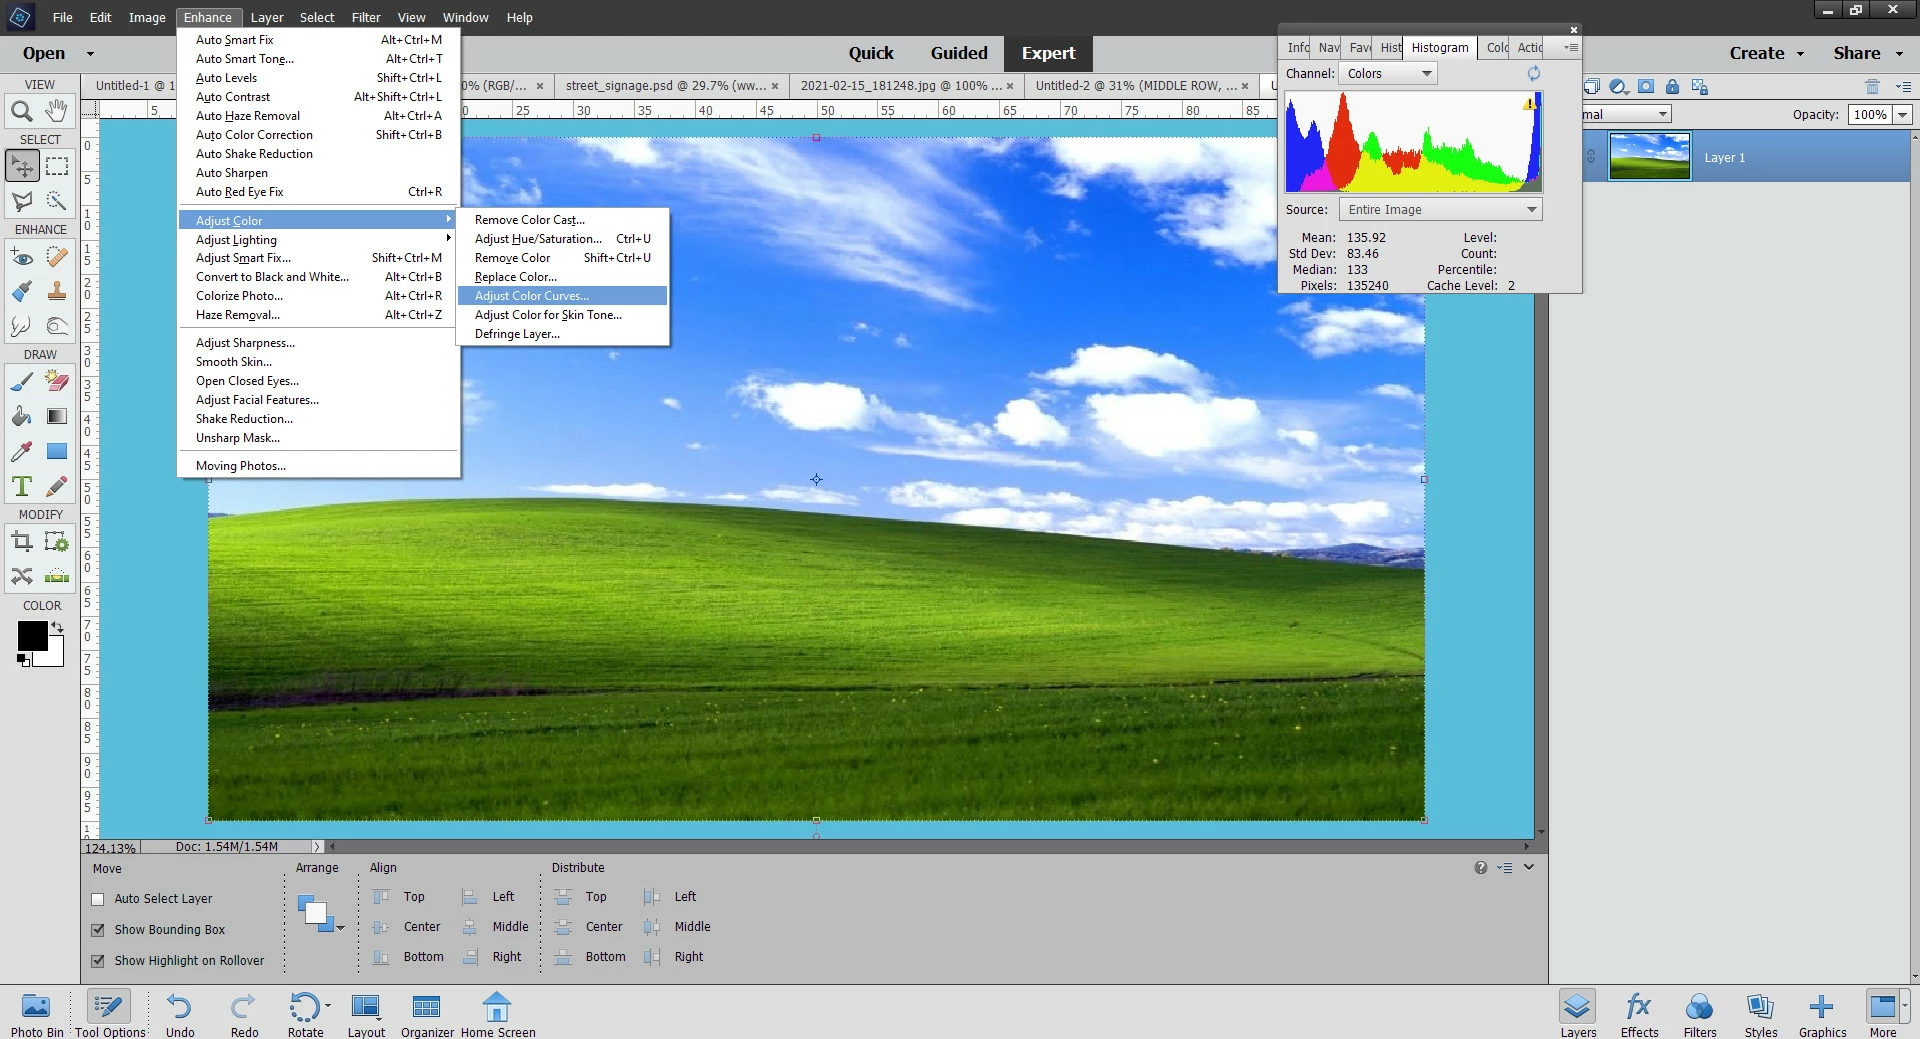Open the layer blend mode dropdown
The image size is (1920, 1039).
1626,115
